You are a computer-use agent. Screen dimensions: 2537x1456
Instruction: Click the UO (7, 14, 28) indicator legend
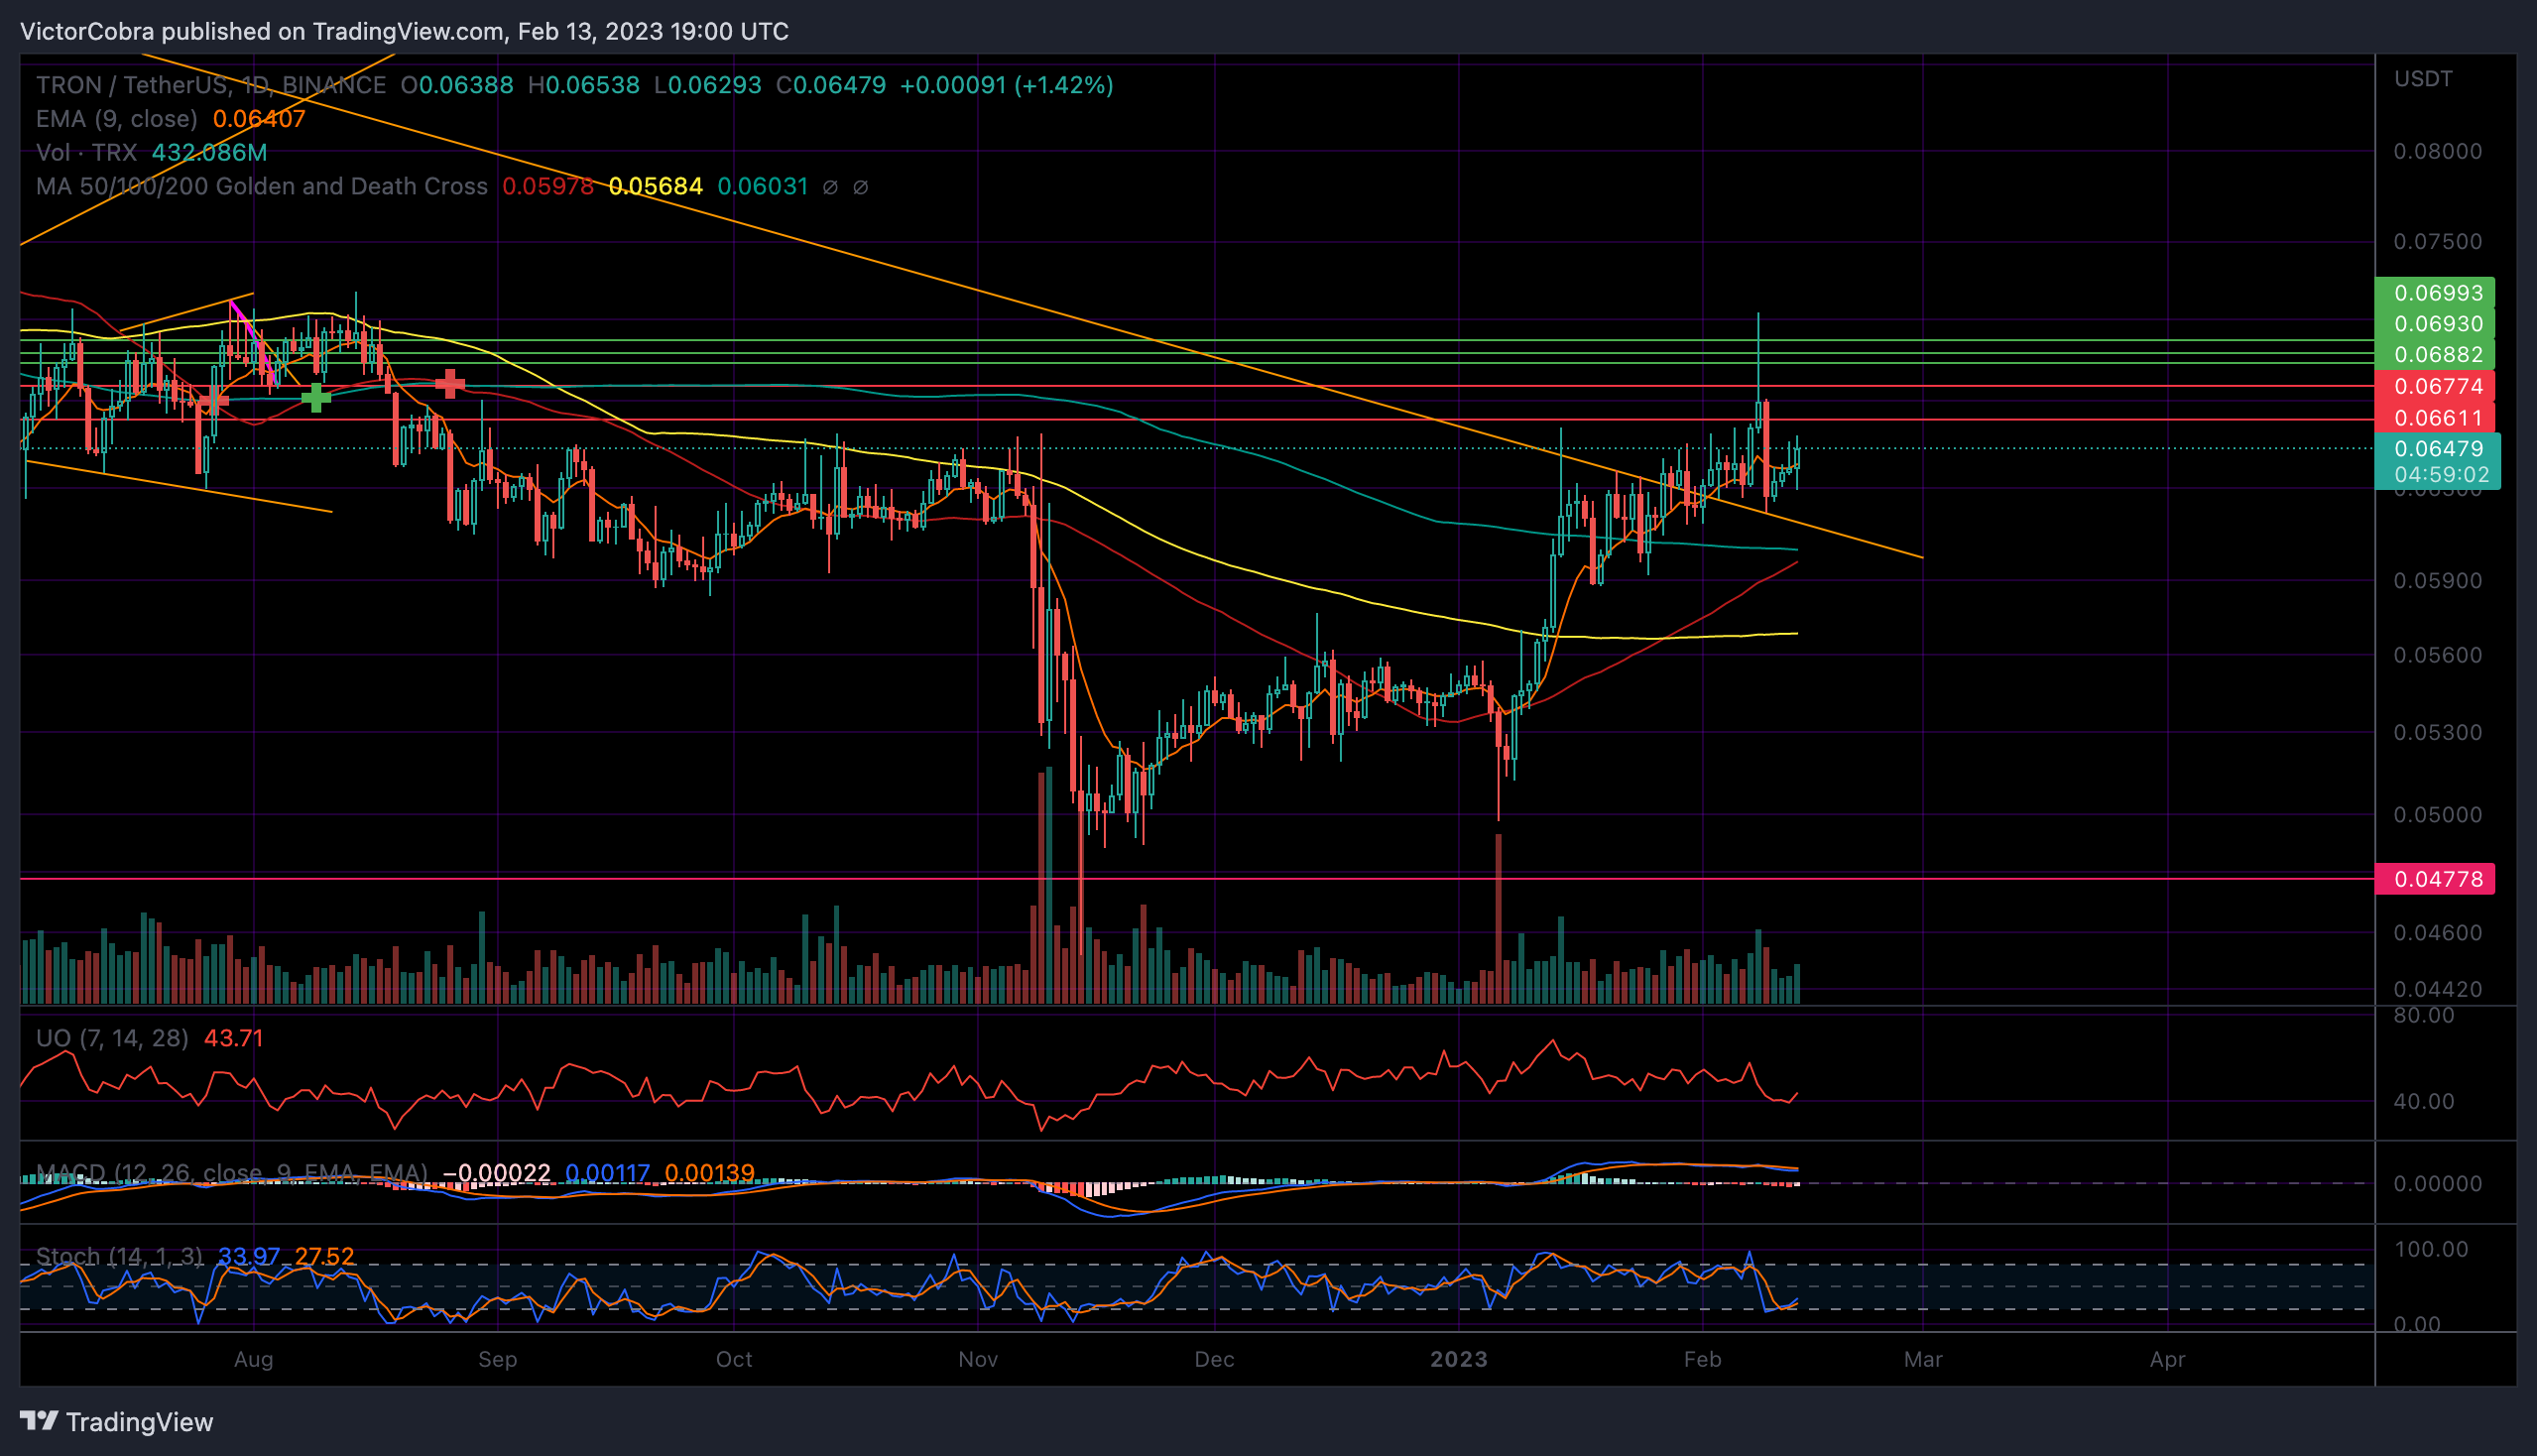pyautogui.click(x=112, y=1038)
